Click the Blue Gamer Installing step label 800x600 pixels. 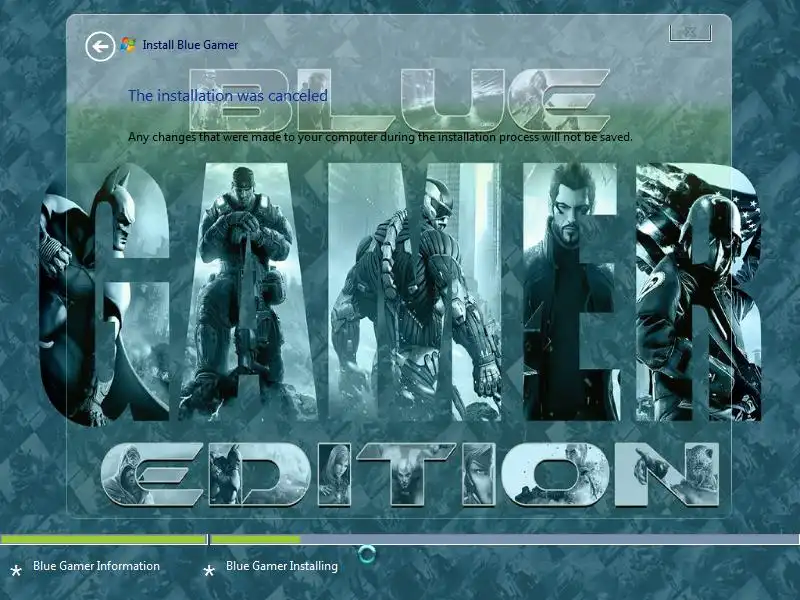point(282,566)
